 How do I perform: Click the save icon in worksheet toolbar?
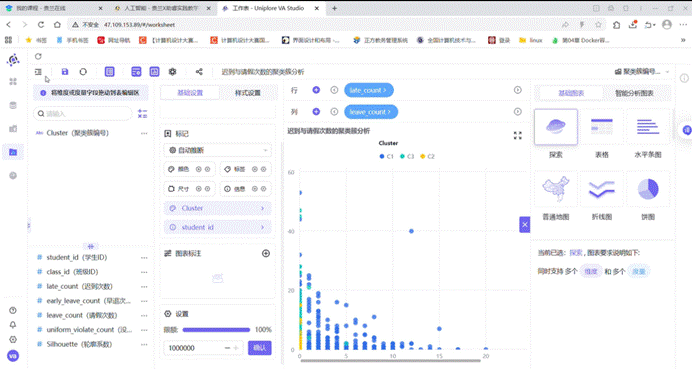65,72
